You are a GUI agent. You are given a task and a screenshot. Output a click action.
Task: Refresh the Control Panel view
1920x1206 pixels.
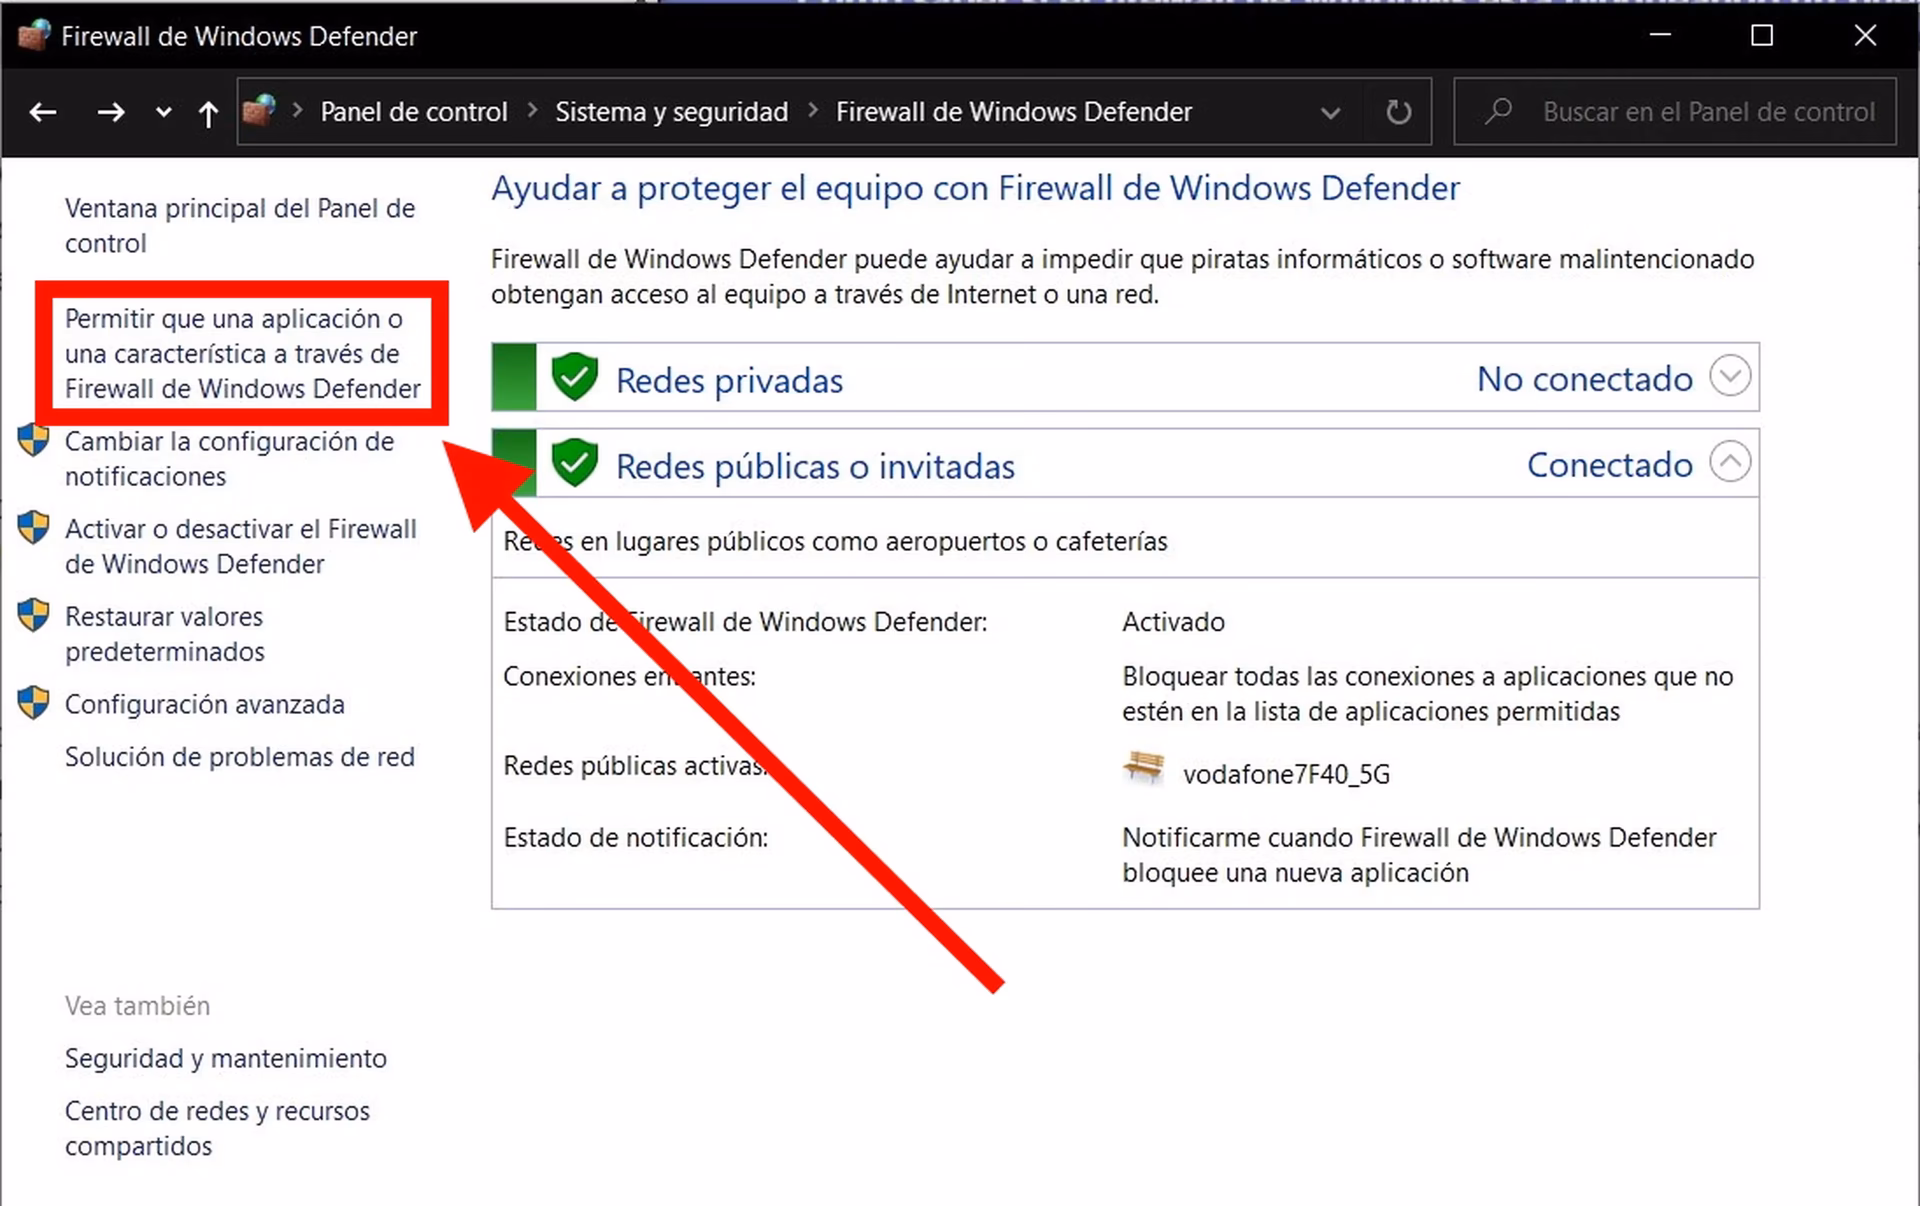pos(1399,112)
